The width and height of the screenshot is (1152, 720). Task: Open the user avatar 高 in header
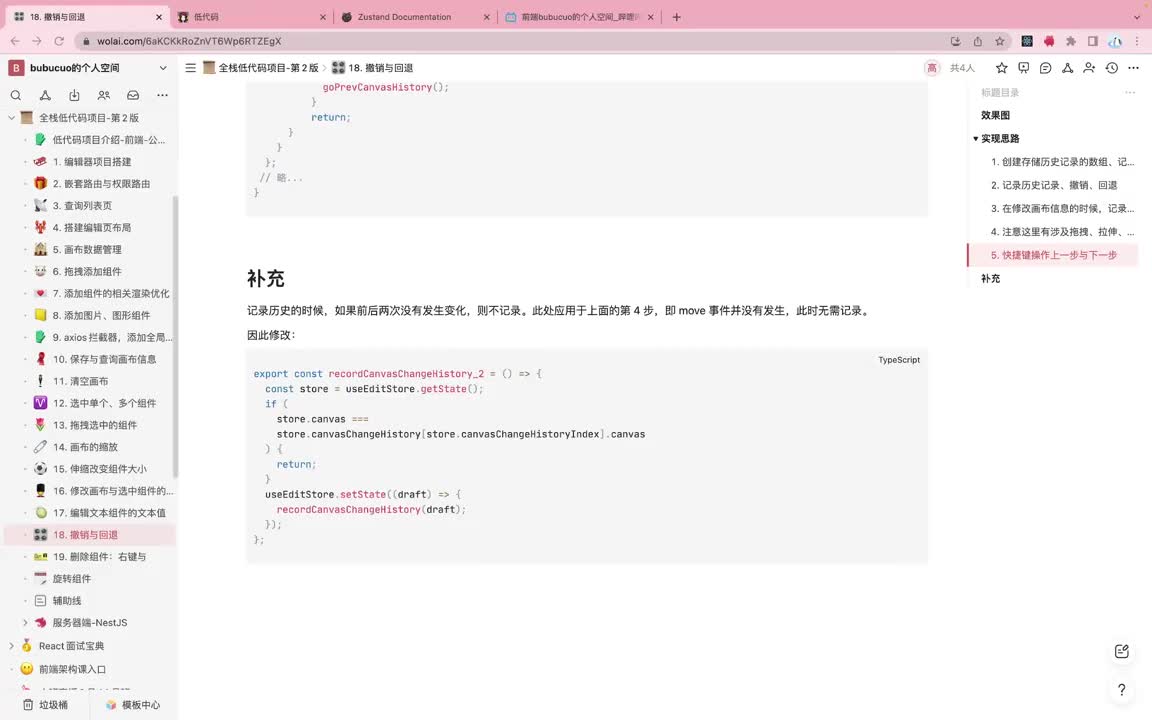click(x=932, y=68)
